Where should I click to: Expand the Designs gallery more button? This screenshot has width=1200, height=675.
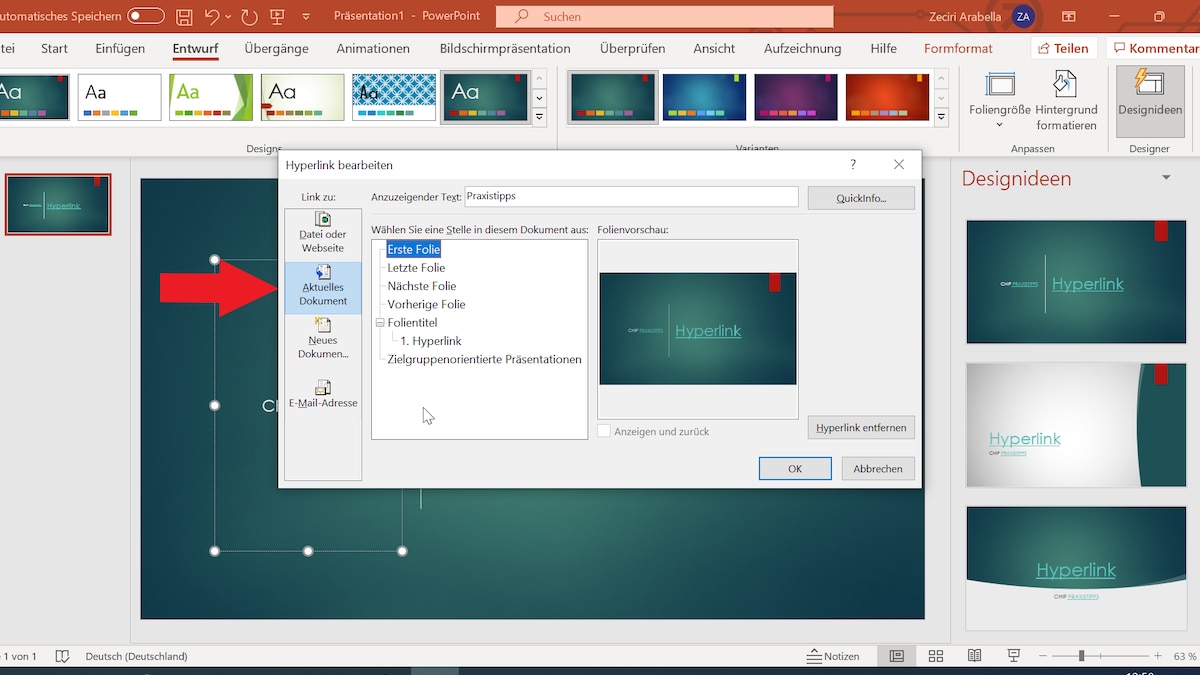540,117
